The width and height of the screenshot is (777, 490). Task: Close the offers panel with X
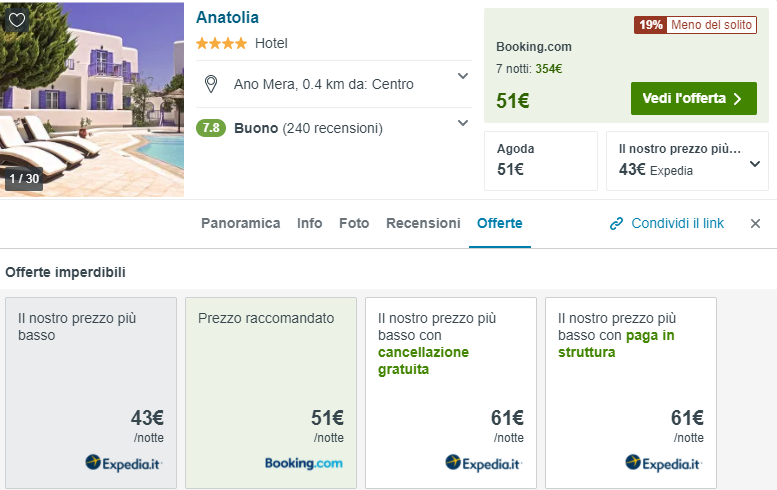click(x=755, y=224)
